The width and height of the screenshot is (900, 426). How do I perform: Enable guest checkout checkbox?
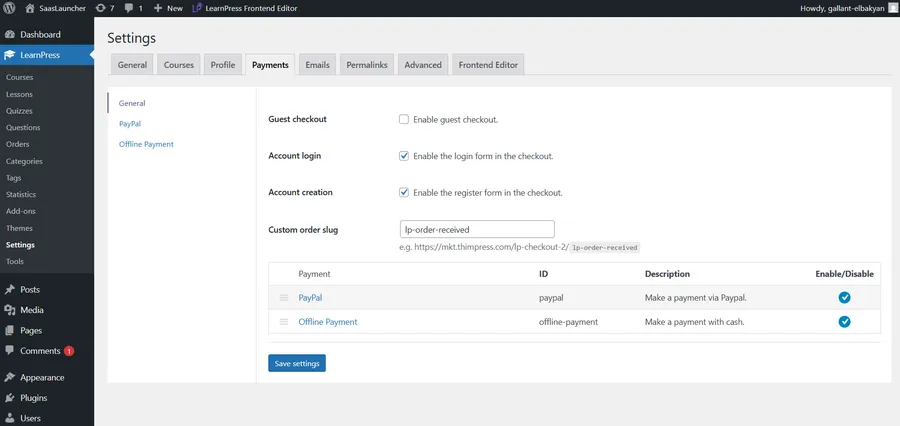click(404, 119)
